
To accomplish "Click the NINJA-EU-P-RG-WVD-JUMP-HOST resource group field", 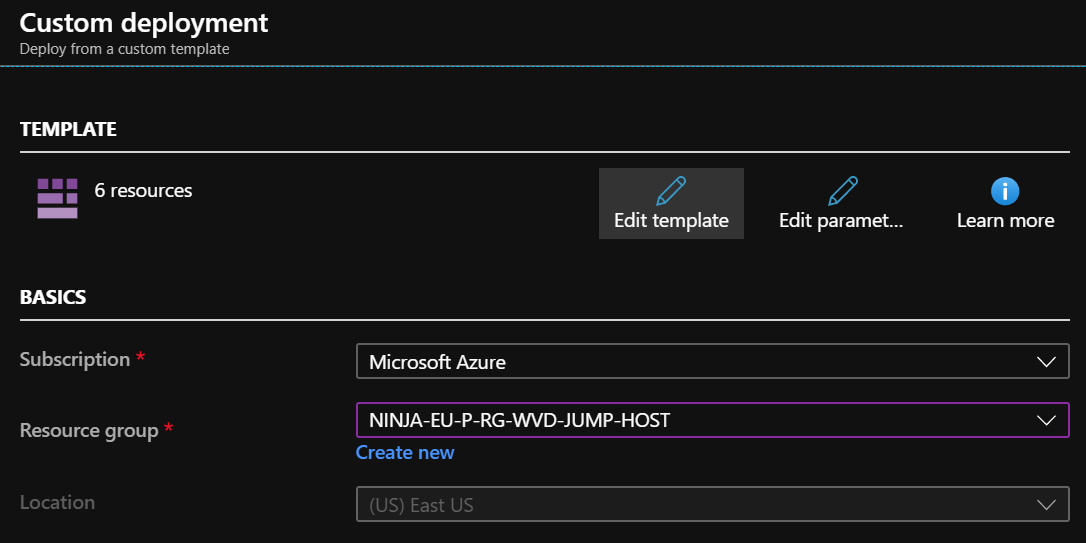I will coord(690,420).
